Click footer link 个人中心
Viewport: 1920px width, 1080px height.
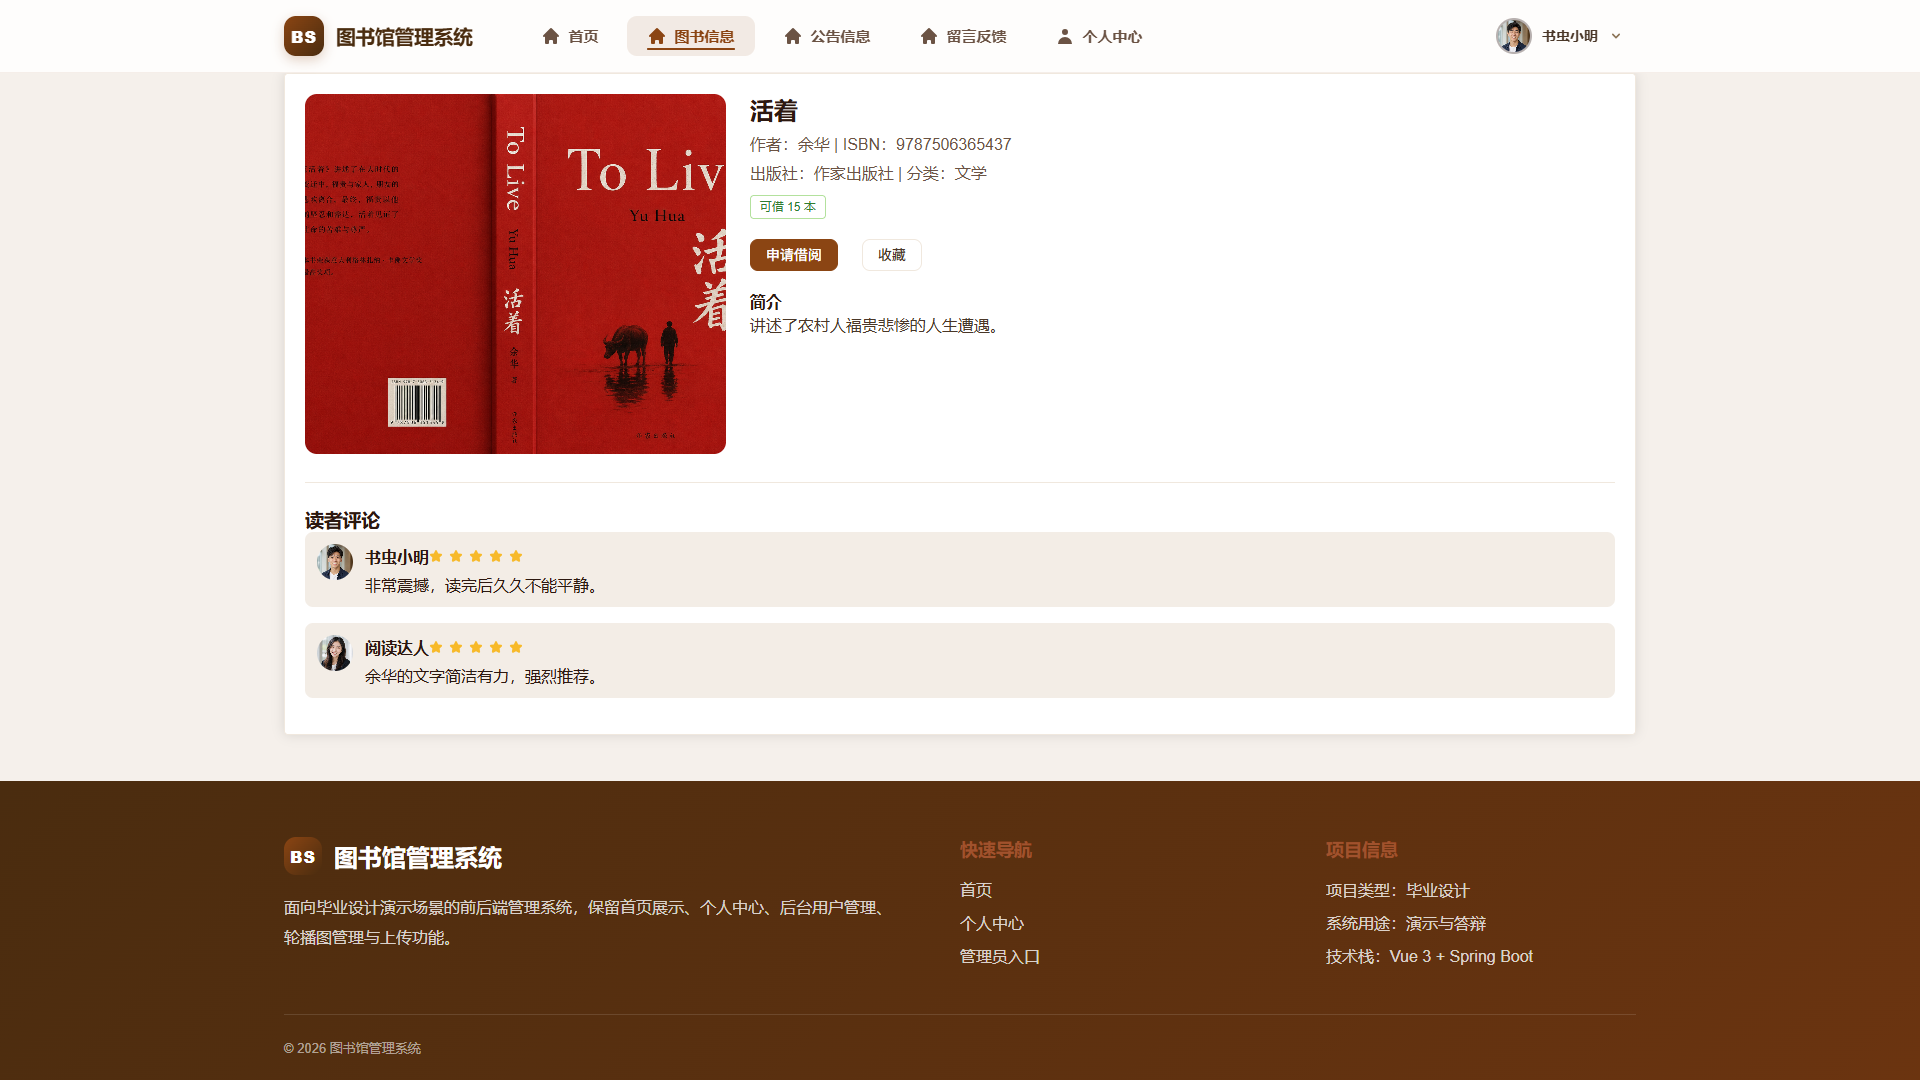click(x=992, y=923)
